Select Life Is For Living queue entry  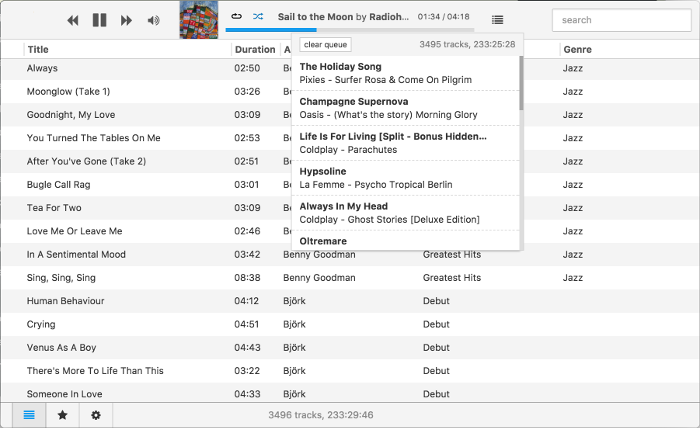tap(405, 143)
